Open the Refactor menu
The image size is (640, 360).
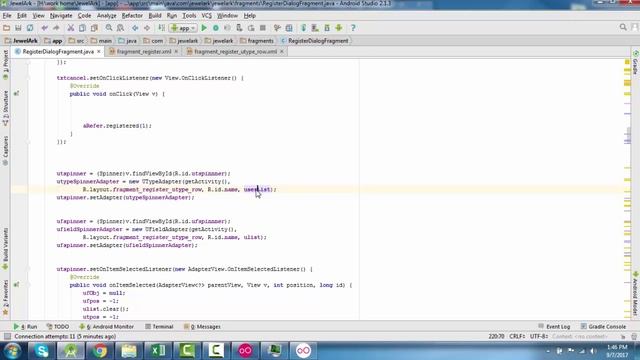[132, 16]
